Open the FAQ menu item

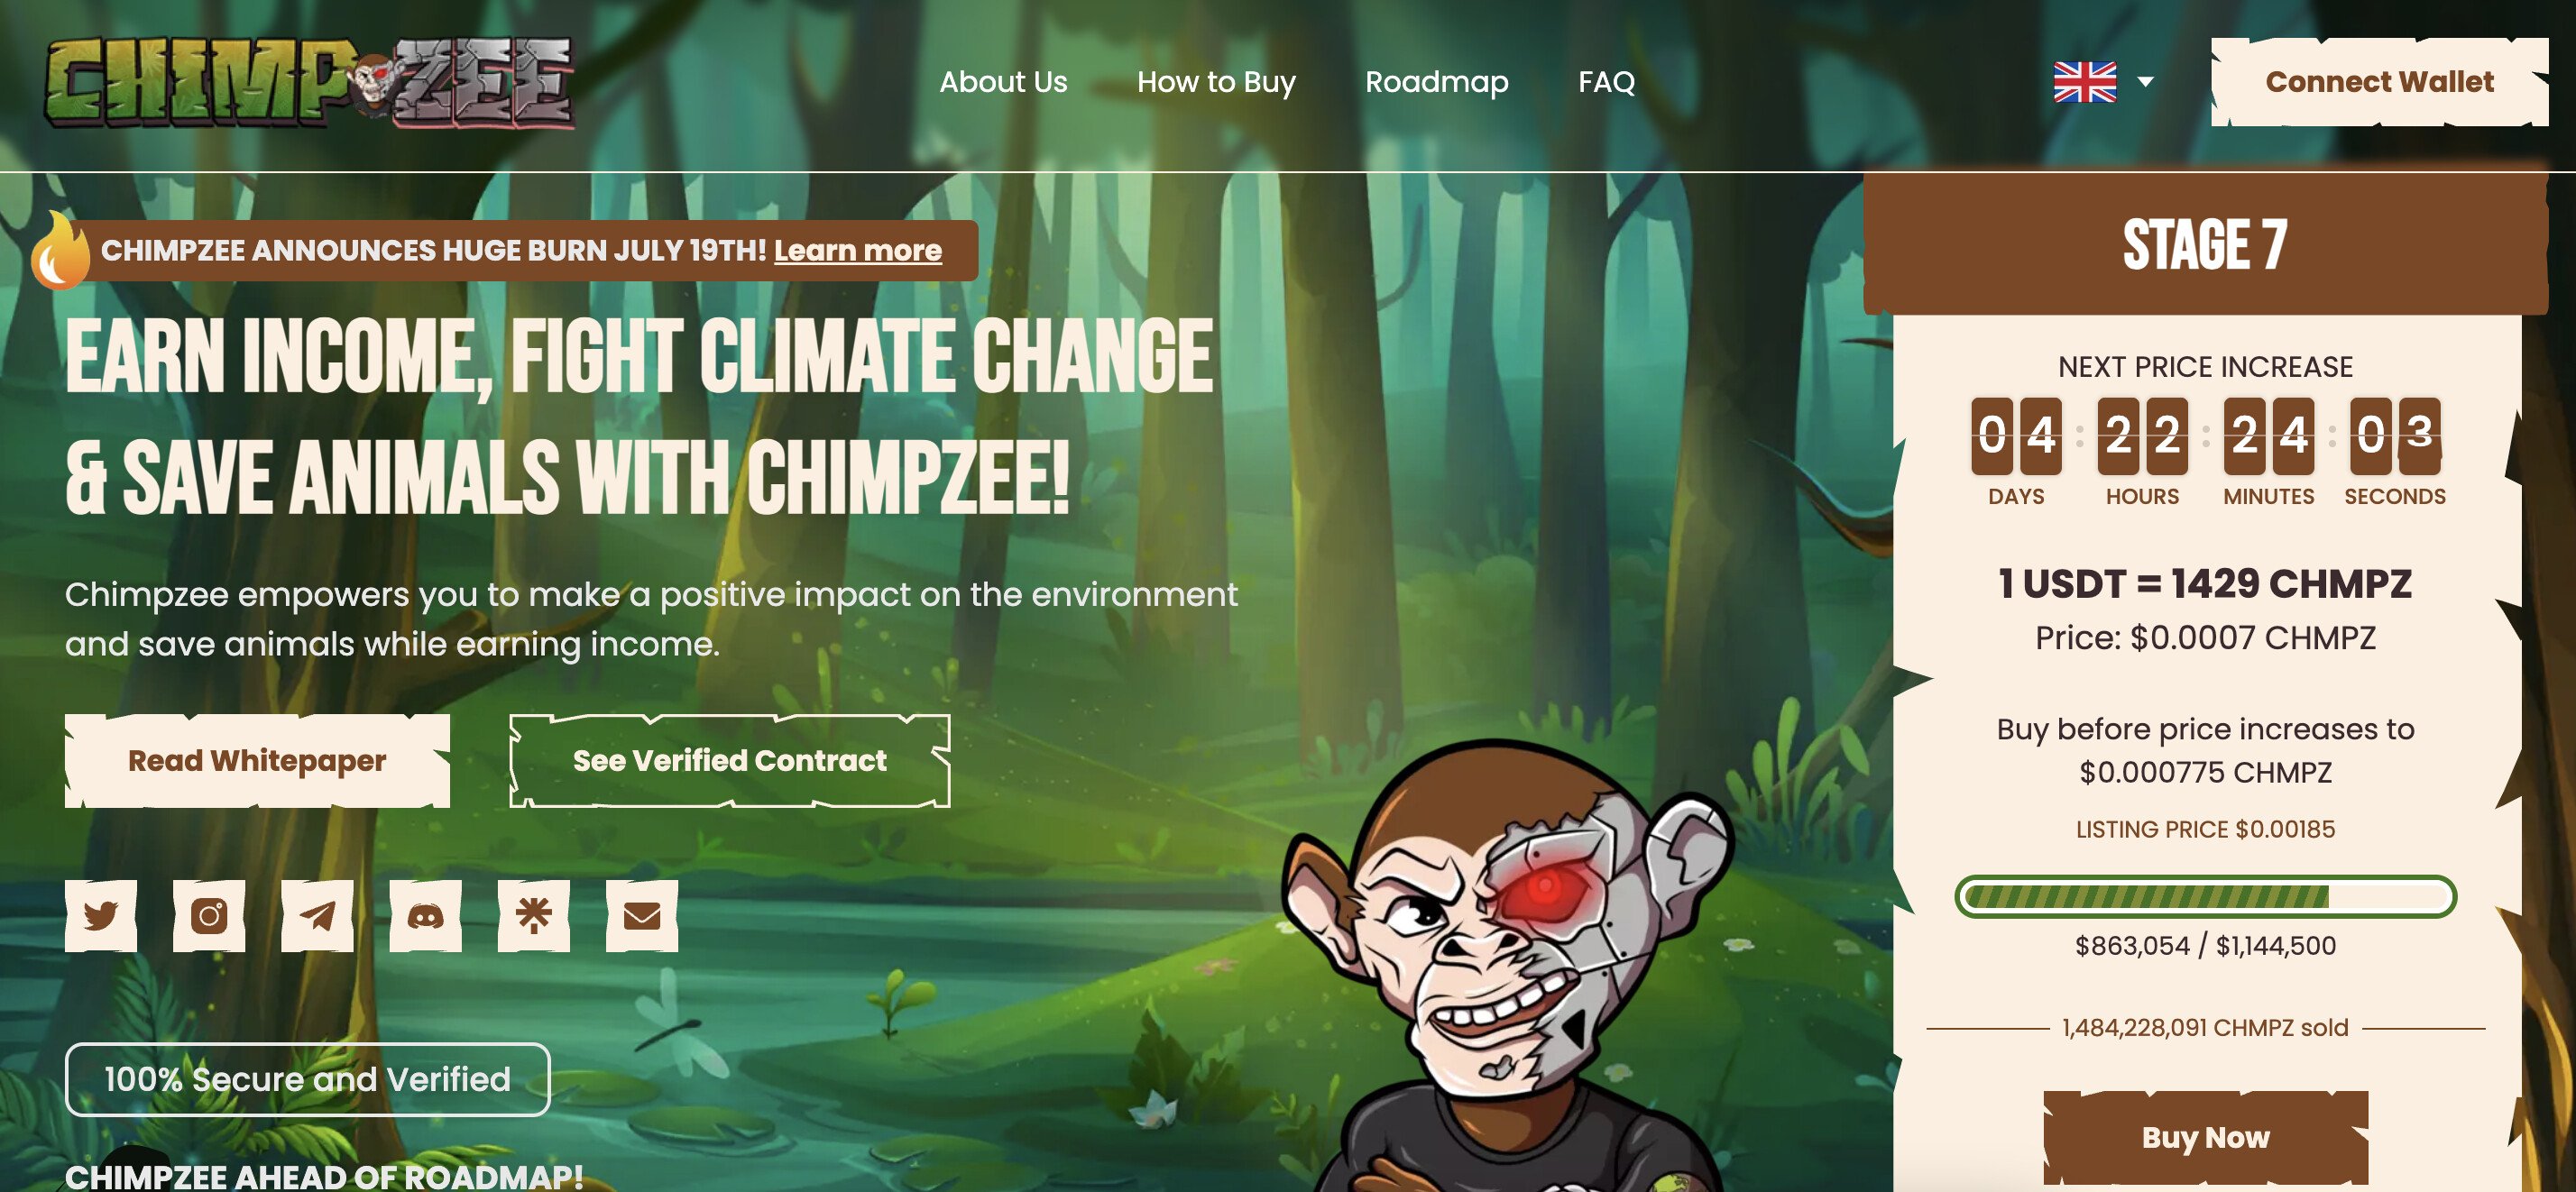click(x=1606, y=82)
